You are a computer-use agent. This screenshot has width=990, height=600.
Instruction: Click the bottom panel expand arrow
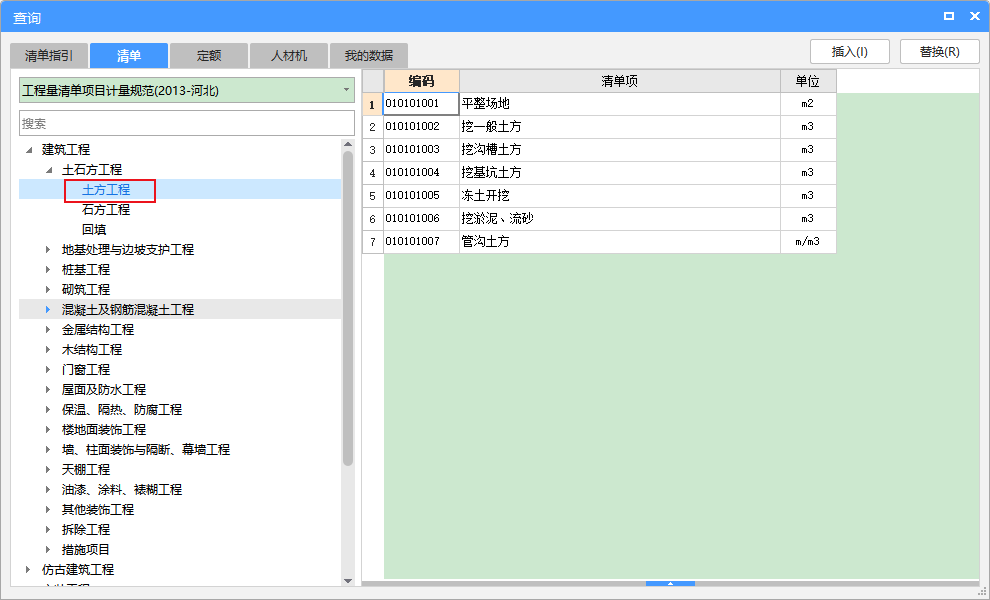click(671, 584)
